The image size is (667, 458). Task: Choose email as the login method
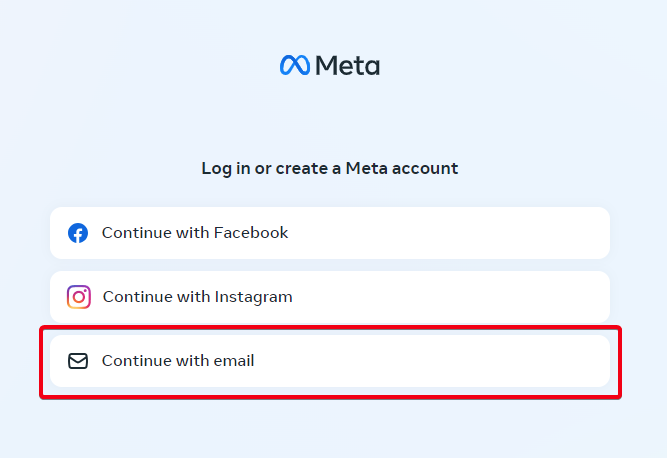(x=330, y=361)
